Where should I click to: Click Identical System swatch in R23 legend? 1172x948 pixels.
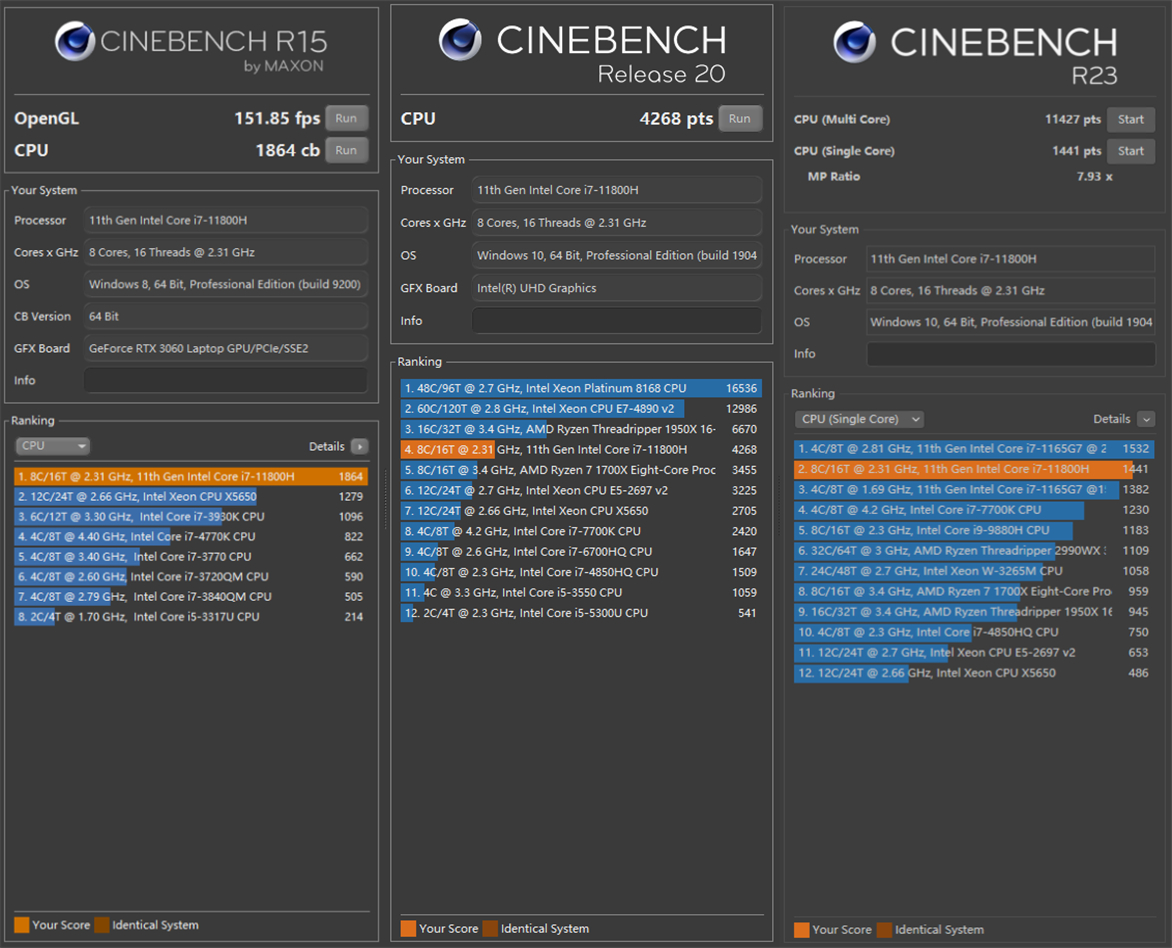(x=885, y=930)
